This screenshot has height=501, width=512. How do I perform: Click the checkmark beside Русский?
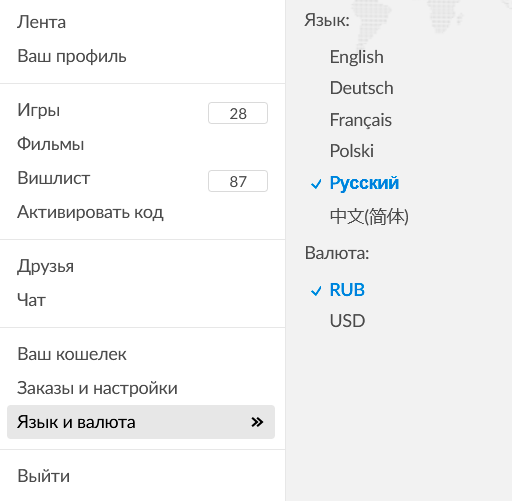tap(316, 184)
